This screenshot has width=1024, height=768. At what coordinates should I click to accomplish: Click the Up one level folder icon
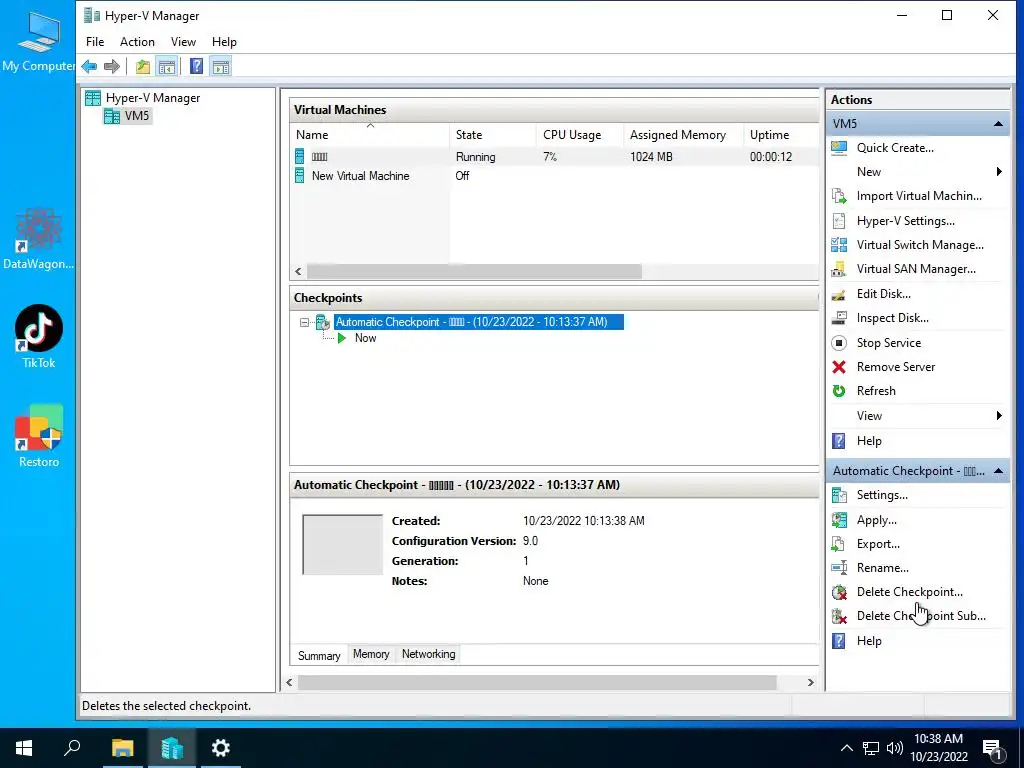(x=143, y=66)
